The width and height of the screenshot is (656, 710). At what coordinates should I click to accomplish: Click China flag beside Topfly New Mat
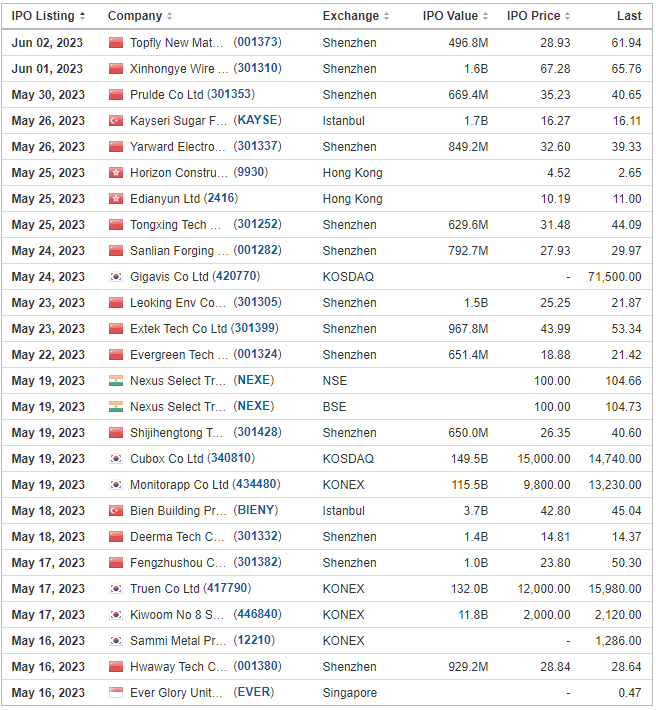click(x=116, y=43)
